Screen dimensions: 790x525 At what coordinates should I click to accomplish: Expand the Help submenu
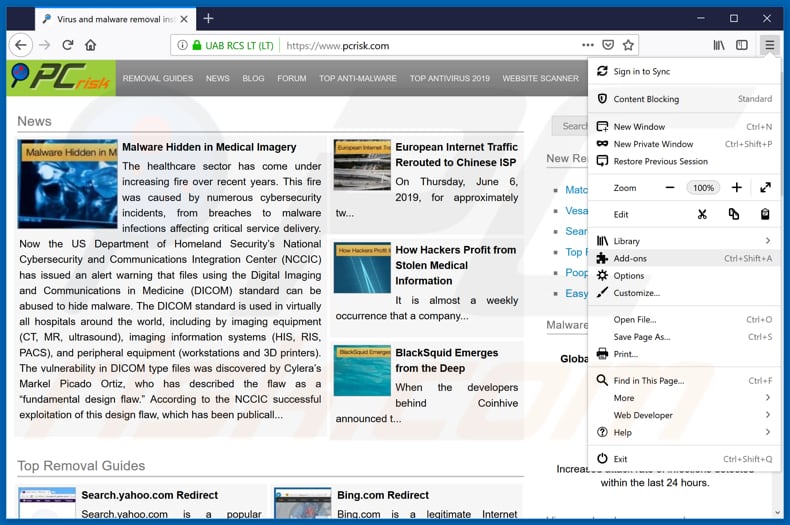point(684,432)
